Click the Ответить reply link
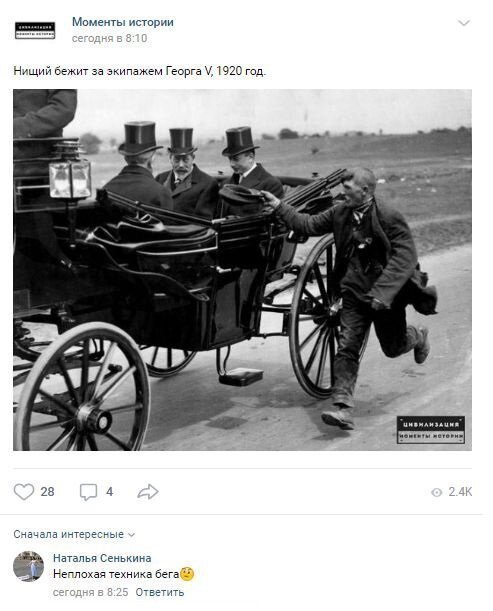This screenshot has height=611, width=493. (160, 592)
